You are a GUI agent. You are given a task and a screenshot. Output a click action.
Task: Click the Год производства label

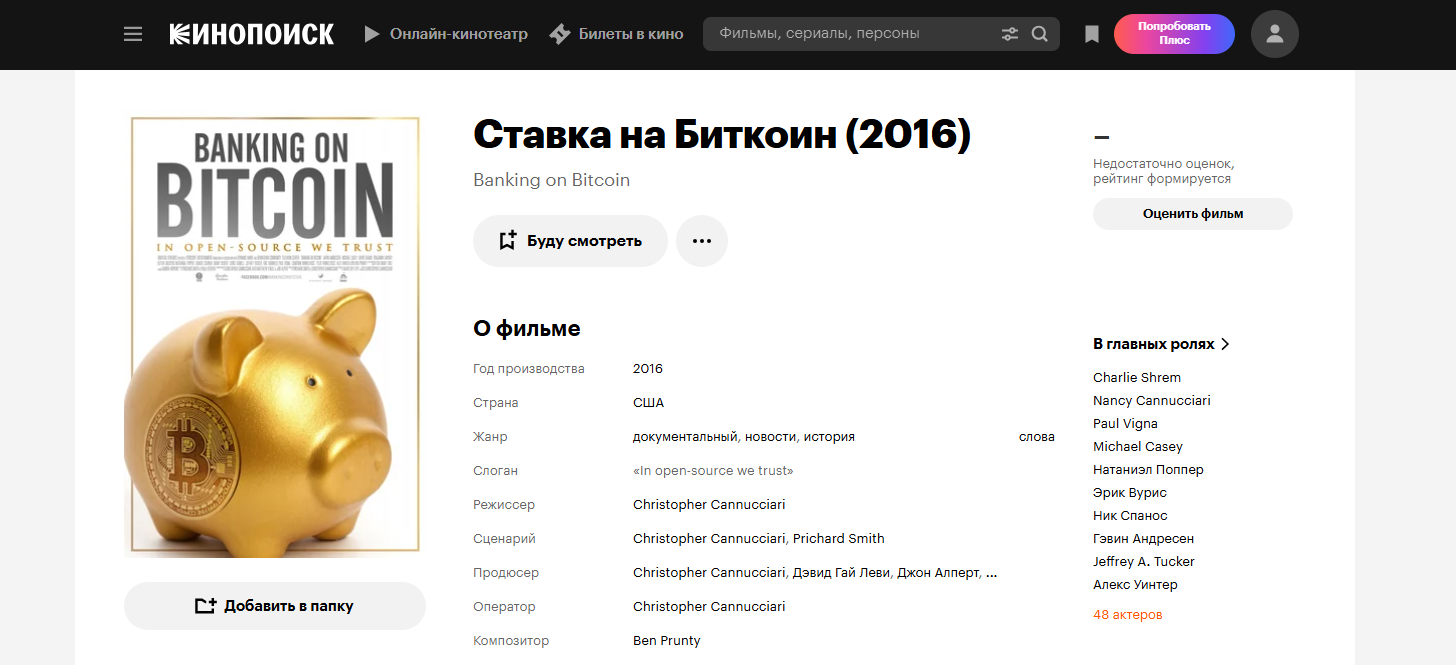coord(529,369)
